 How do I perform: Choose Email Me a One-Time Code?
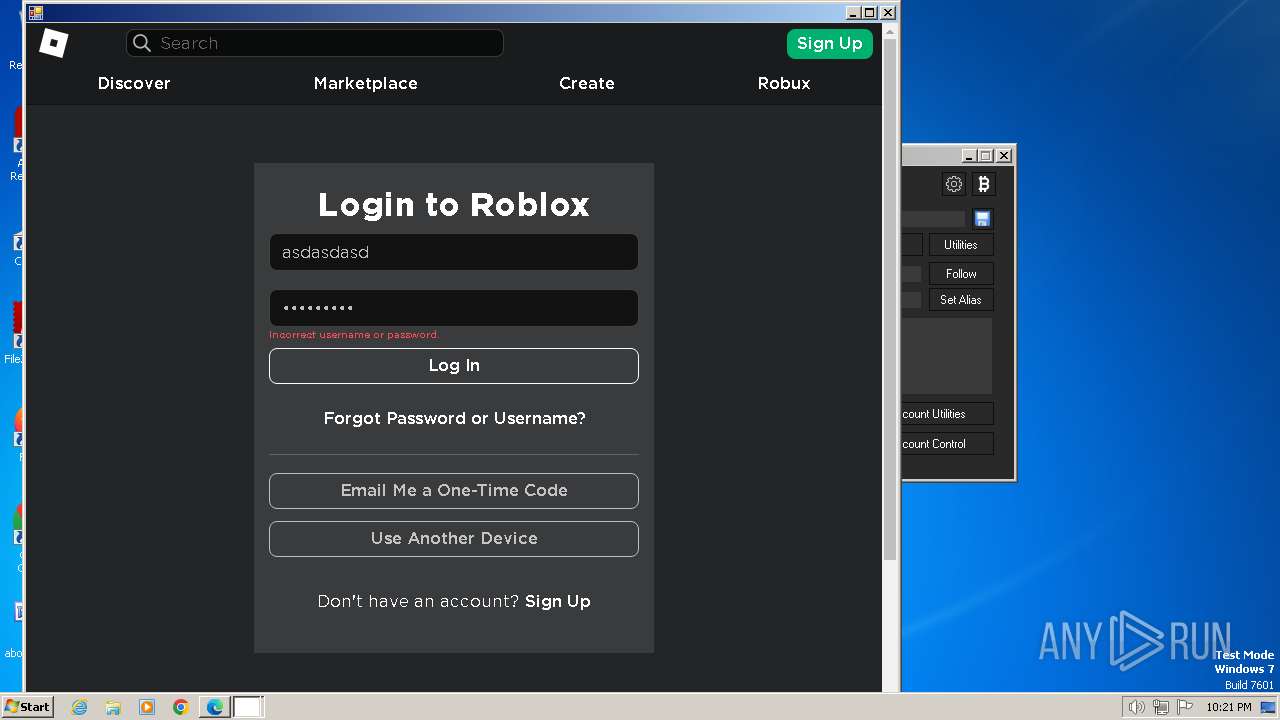pyautogui.click(x=454, y=491)
